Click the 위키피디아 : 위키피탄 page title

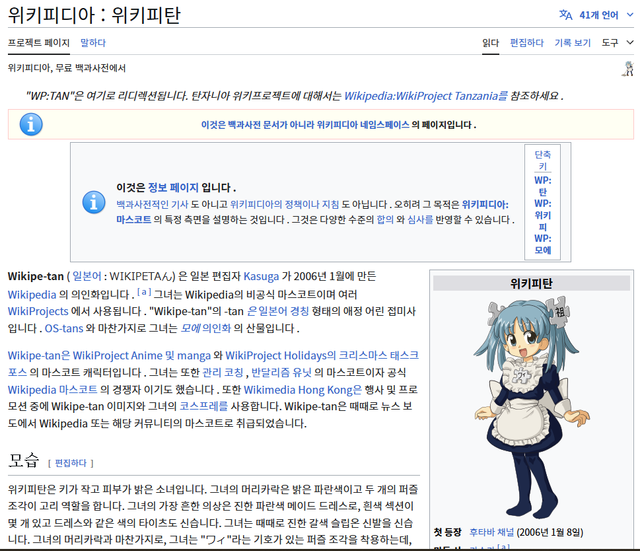94,15
